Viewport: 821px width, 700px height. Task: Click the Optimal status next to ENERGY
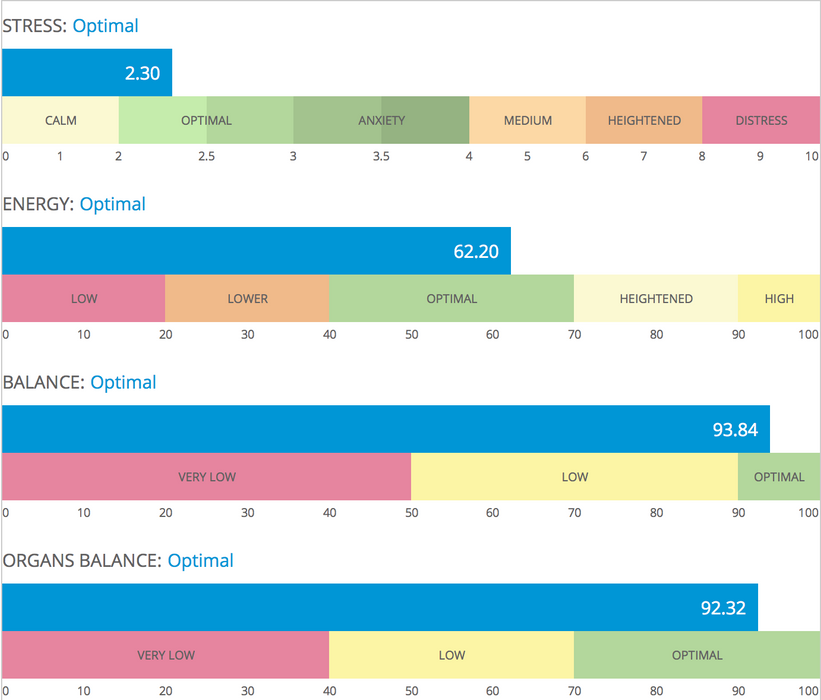pos(112,204)
